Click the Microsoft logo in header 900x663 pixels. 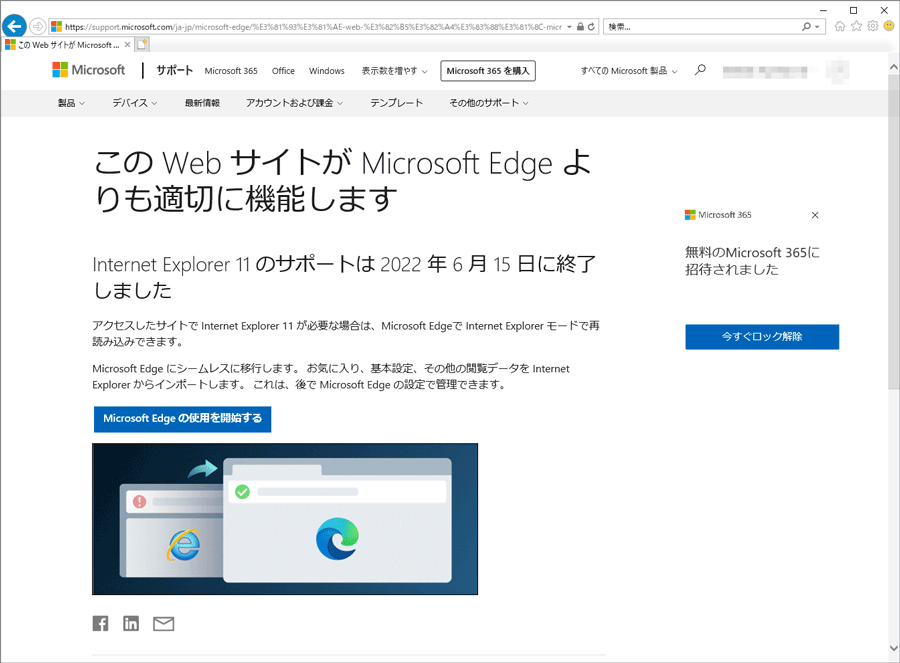(x=89, y=70)
